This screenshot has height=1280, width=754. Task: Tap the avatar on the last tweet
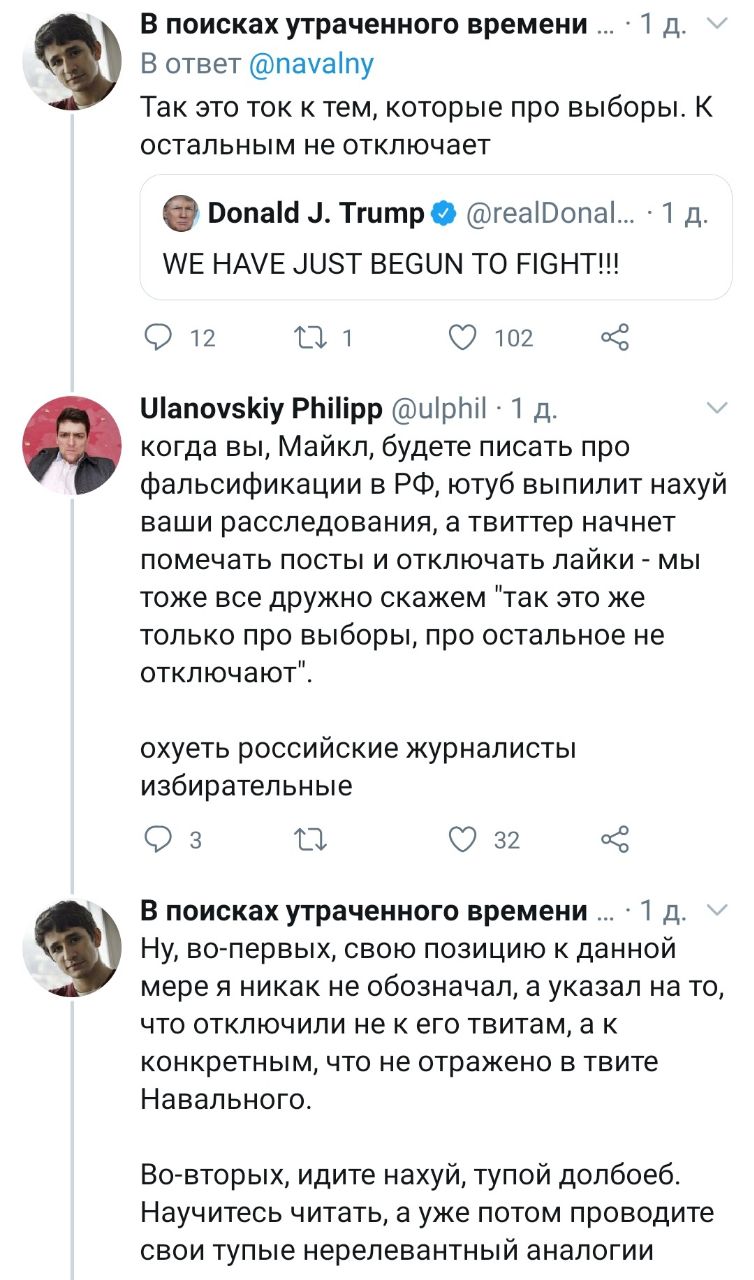point(71,946)
